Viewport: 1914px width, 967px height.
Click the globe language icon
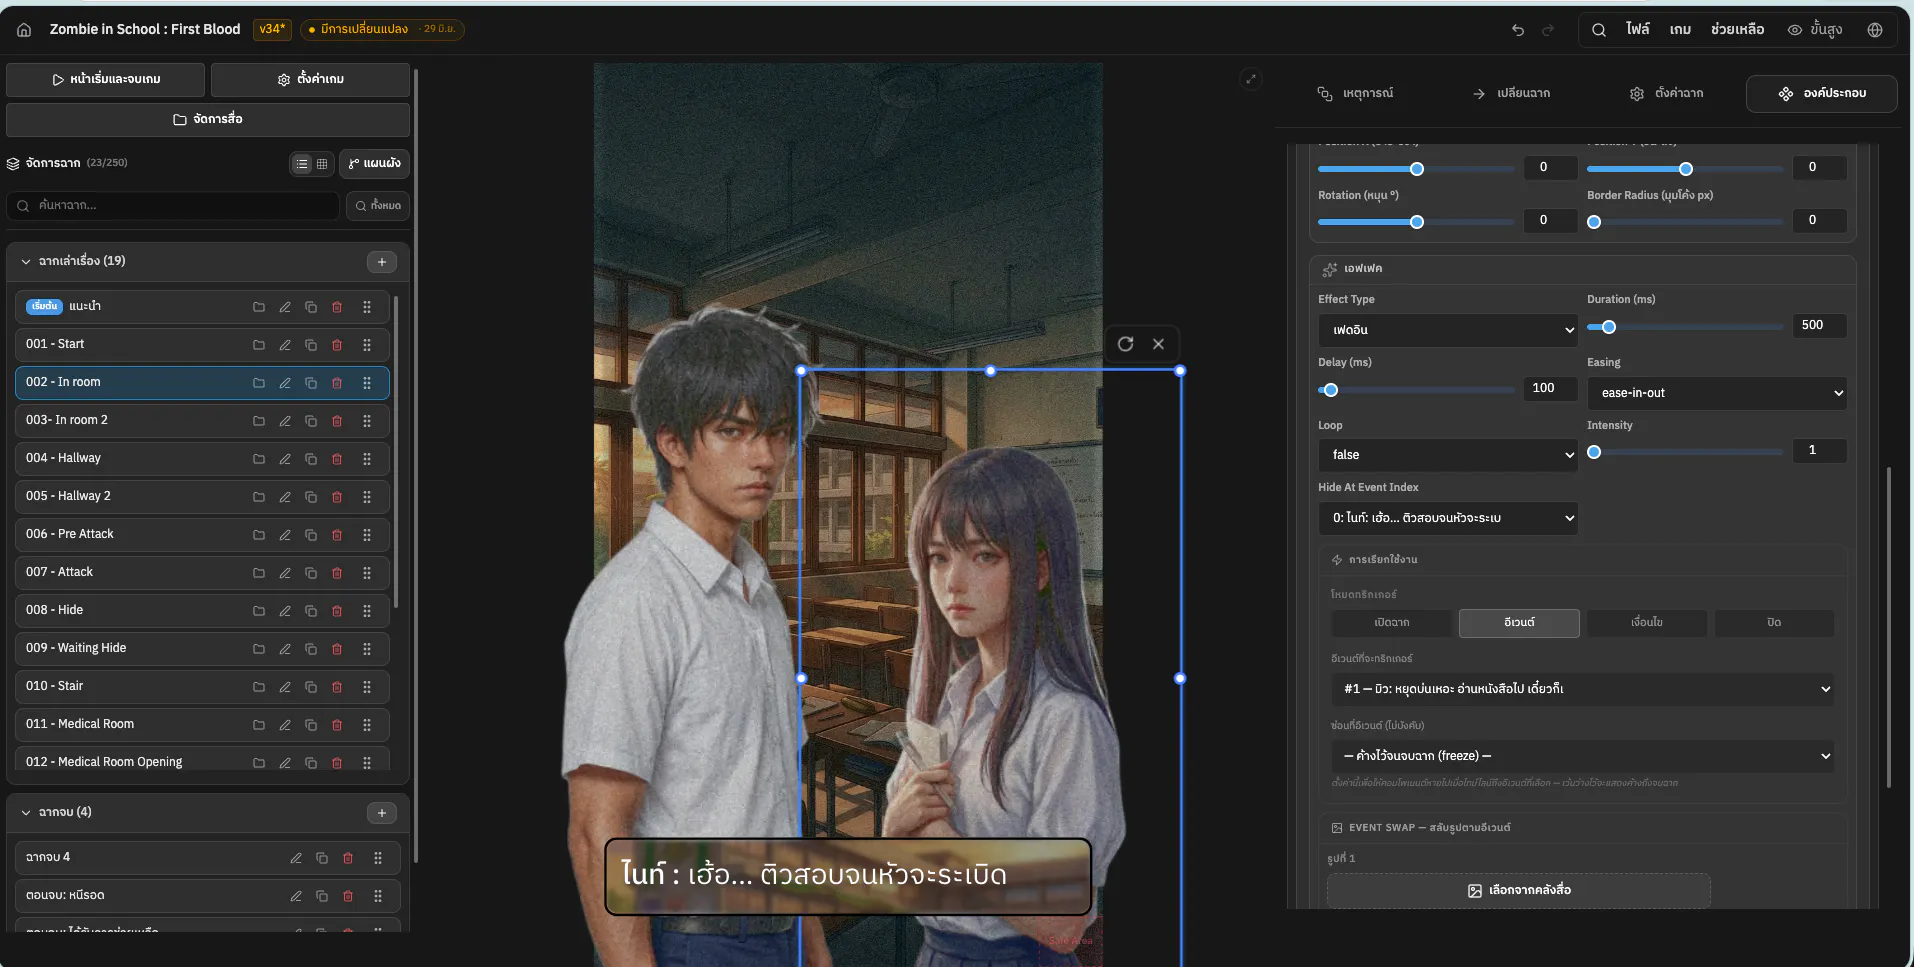click(1875, 30)
